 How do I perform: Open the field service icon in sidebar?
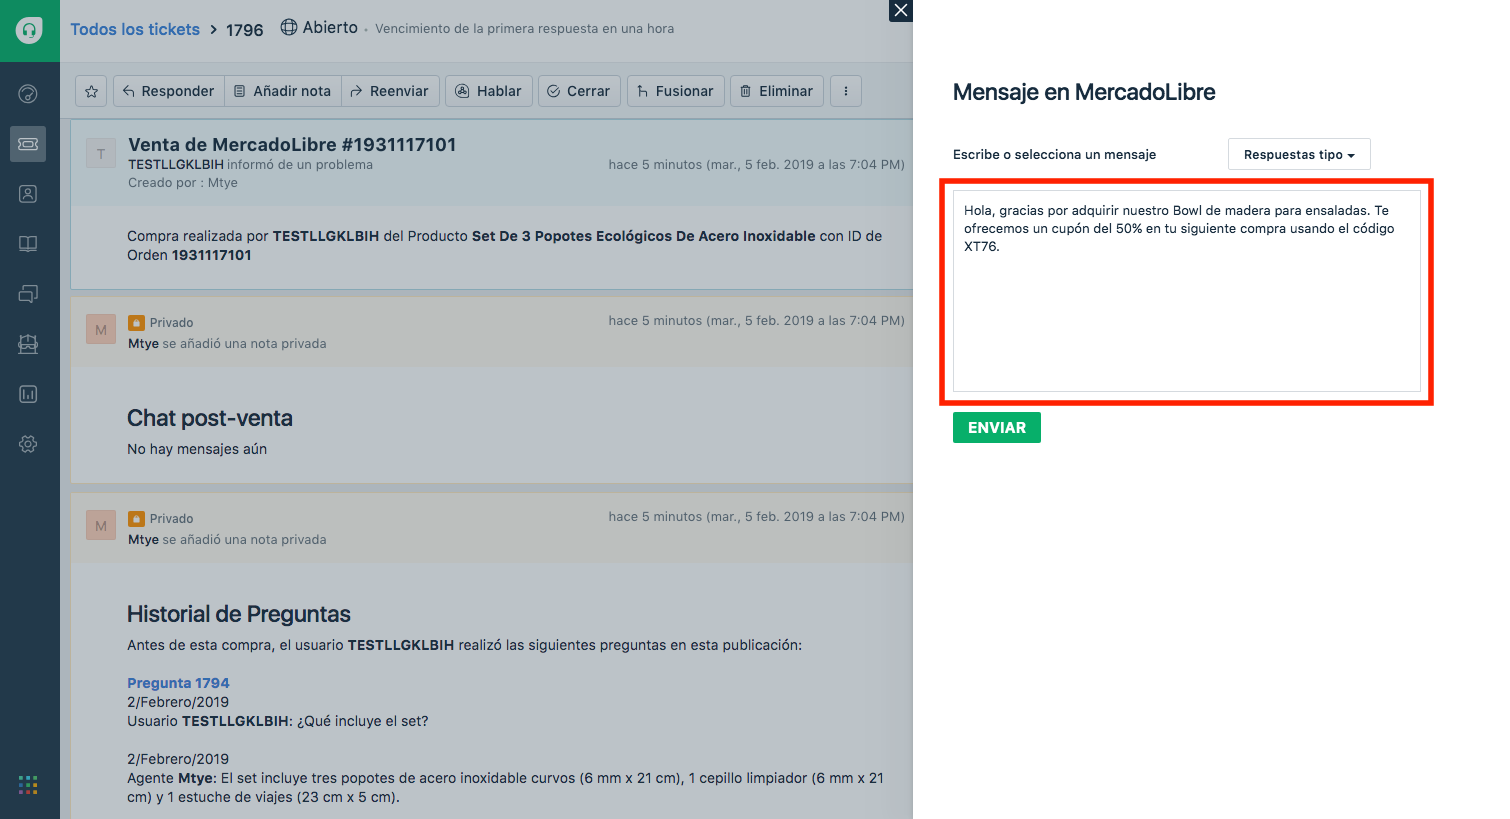[28, 344]
